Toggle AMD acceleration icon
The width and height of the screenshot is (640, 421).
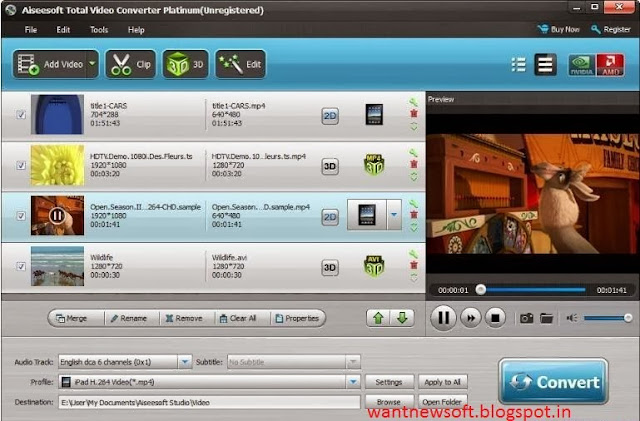point(610,65)
